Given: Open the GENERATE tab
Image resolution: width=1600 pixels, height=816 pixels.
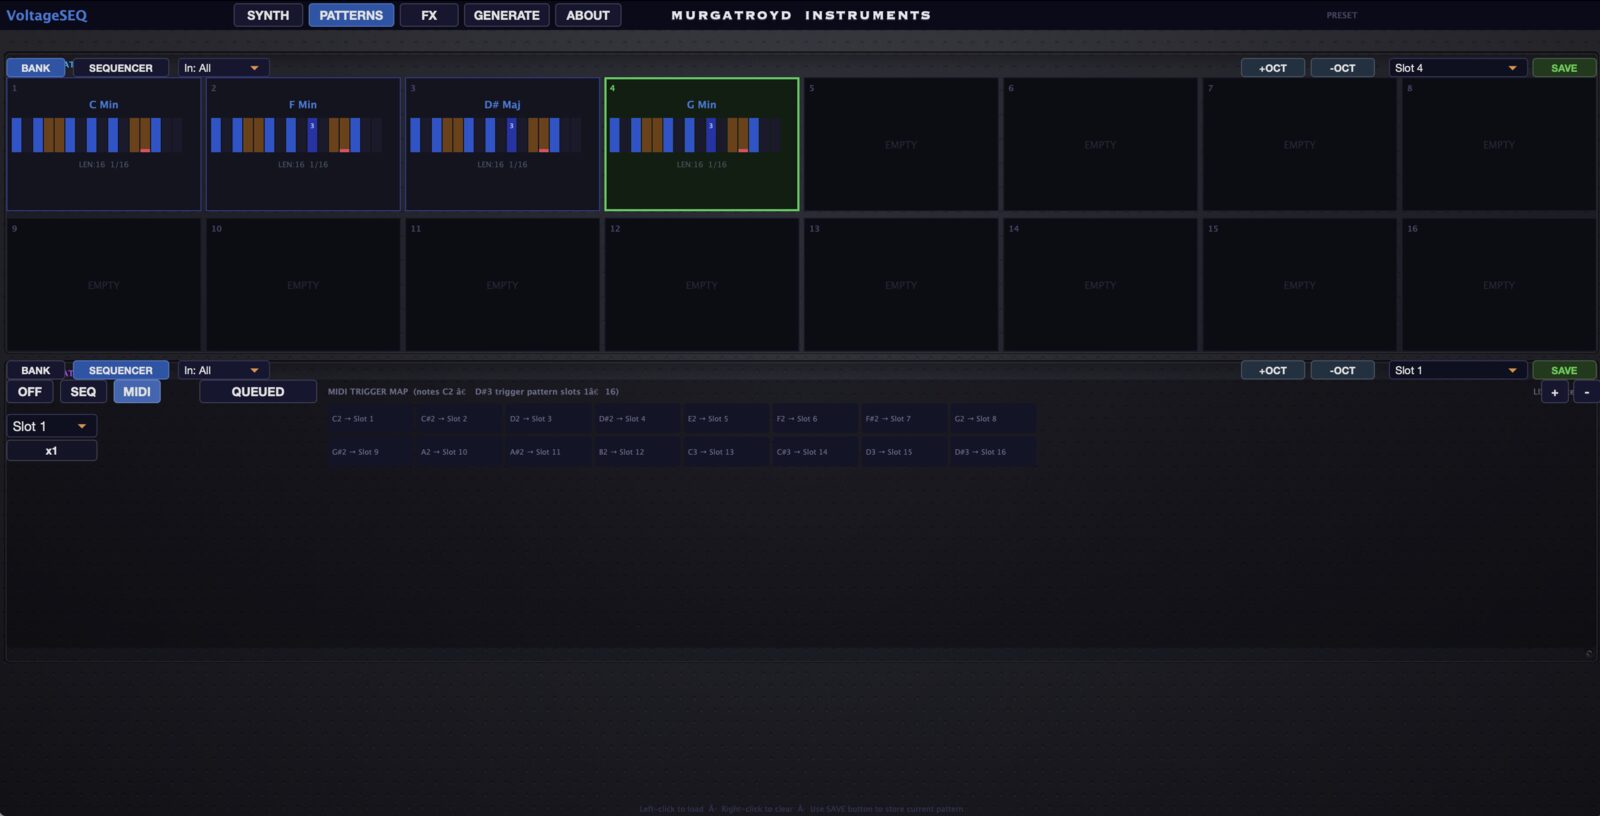Looking at the screenshot, I should [506, 15].
